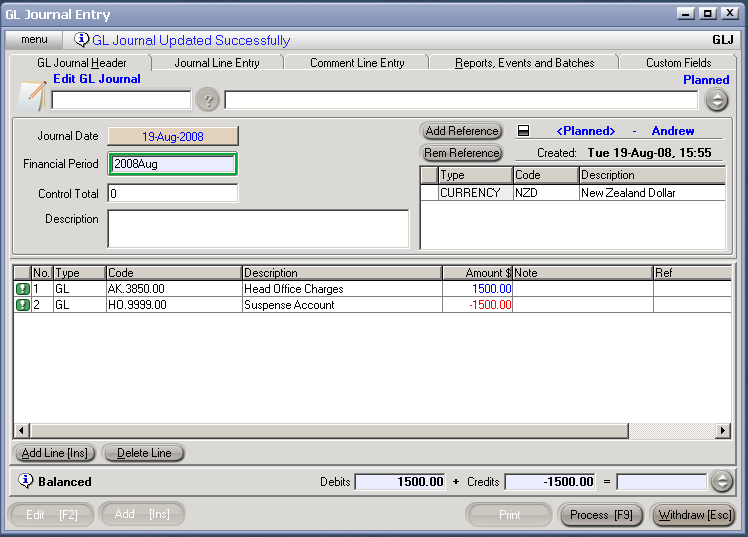748x537 pixels.
Task: Click the Financial Period field 2008Aug
Action: pos(173,164)
